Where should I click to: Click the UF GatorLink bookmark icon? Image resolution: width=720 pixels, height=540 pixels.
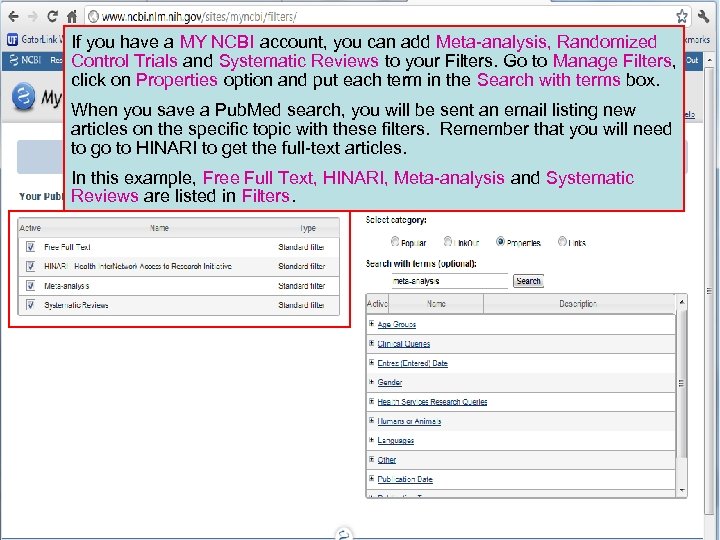[12, 40]
